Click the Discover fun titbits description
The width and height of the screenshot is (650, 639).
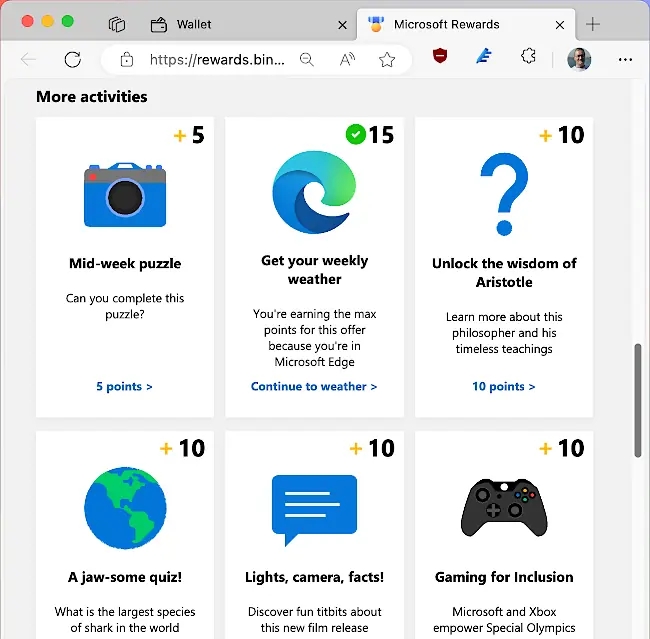tap(315, 620)
